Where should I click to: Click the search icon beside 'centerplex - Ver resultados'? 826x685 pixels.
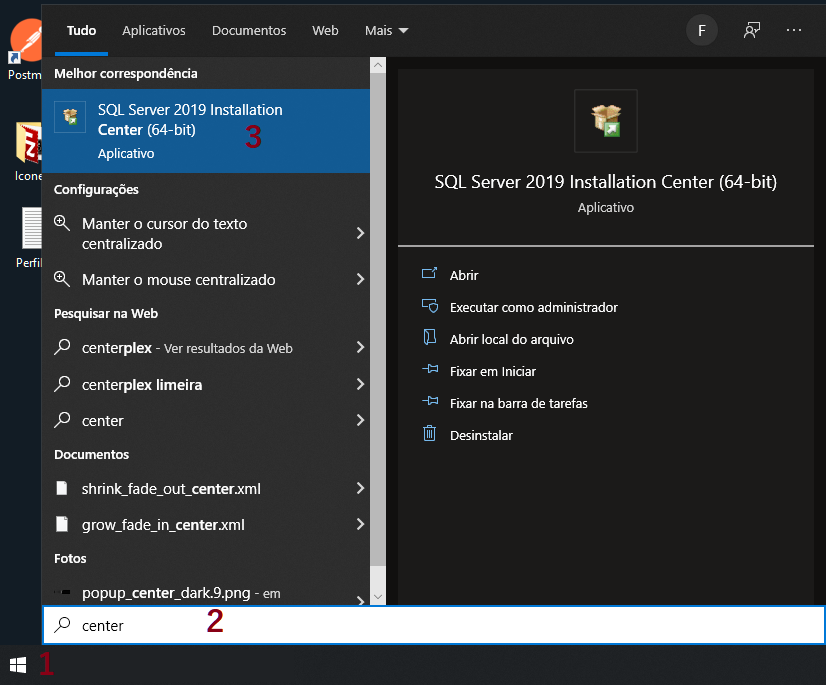62,347
